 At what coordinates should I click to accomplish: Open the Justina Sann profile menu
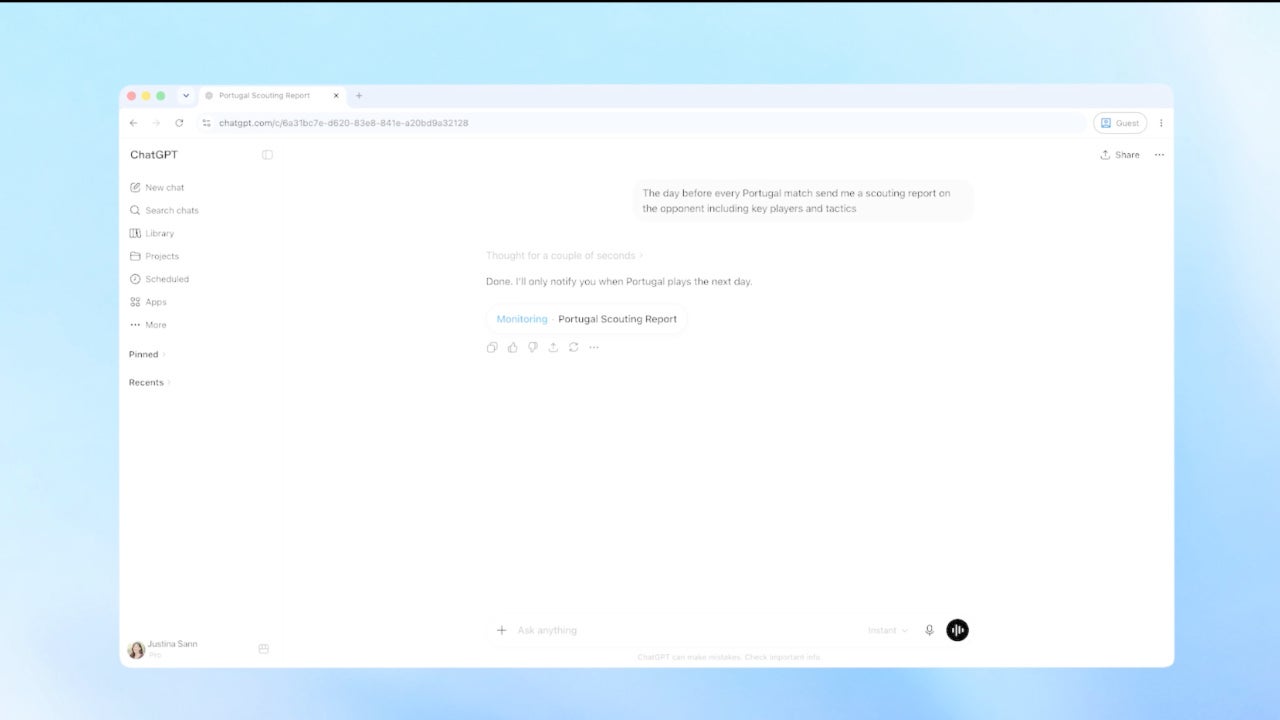click(x=163, y=649)
